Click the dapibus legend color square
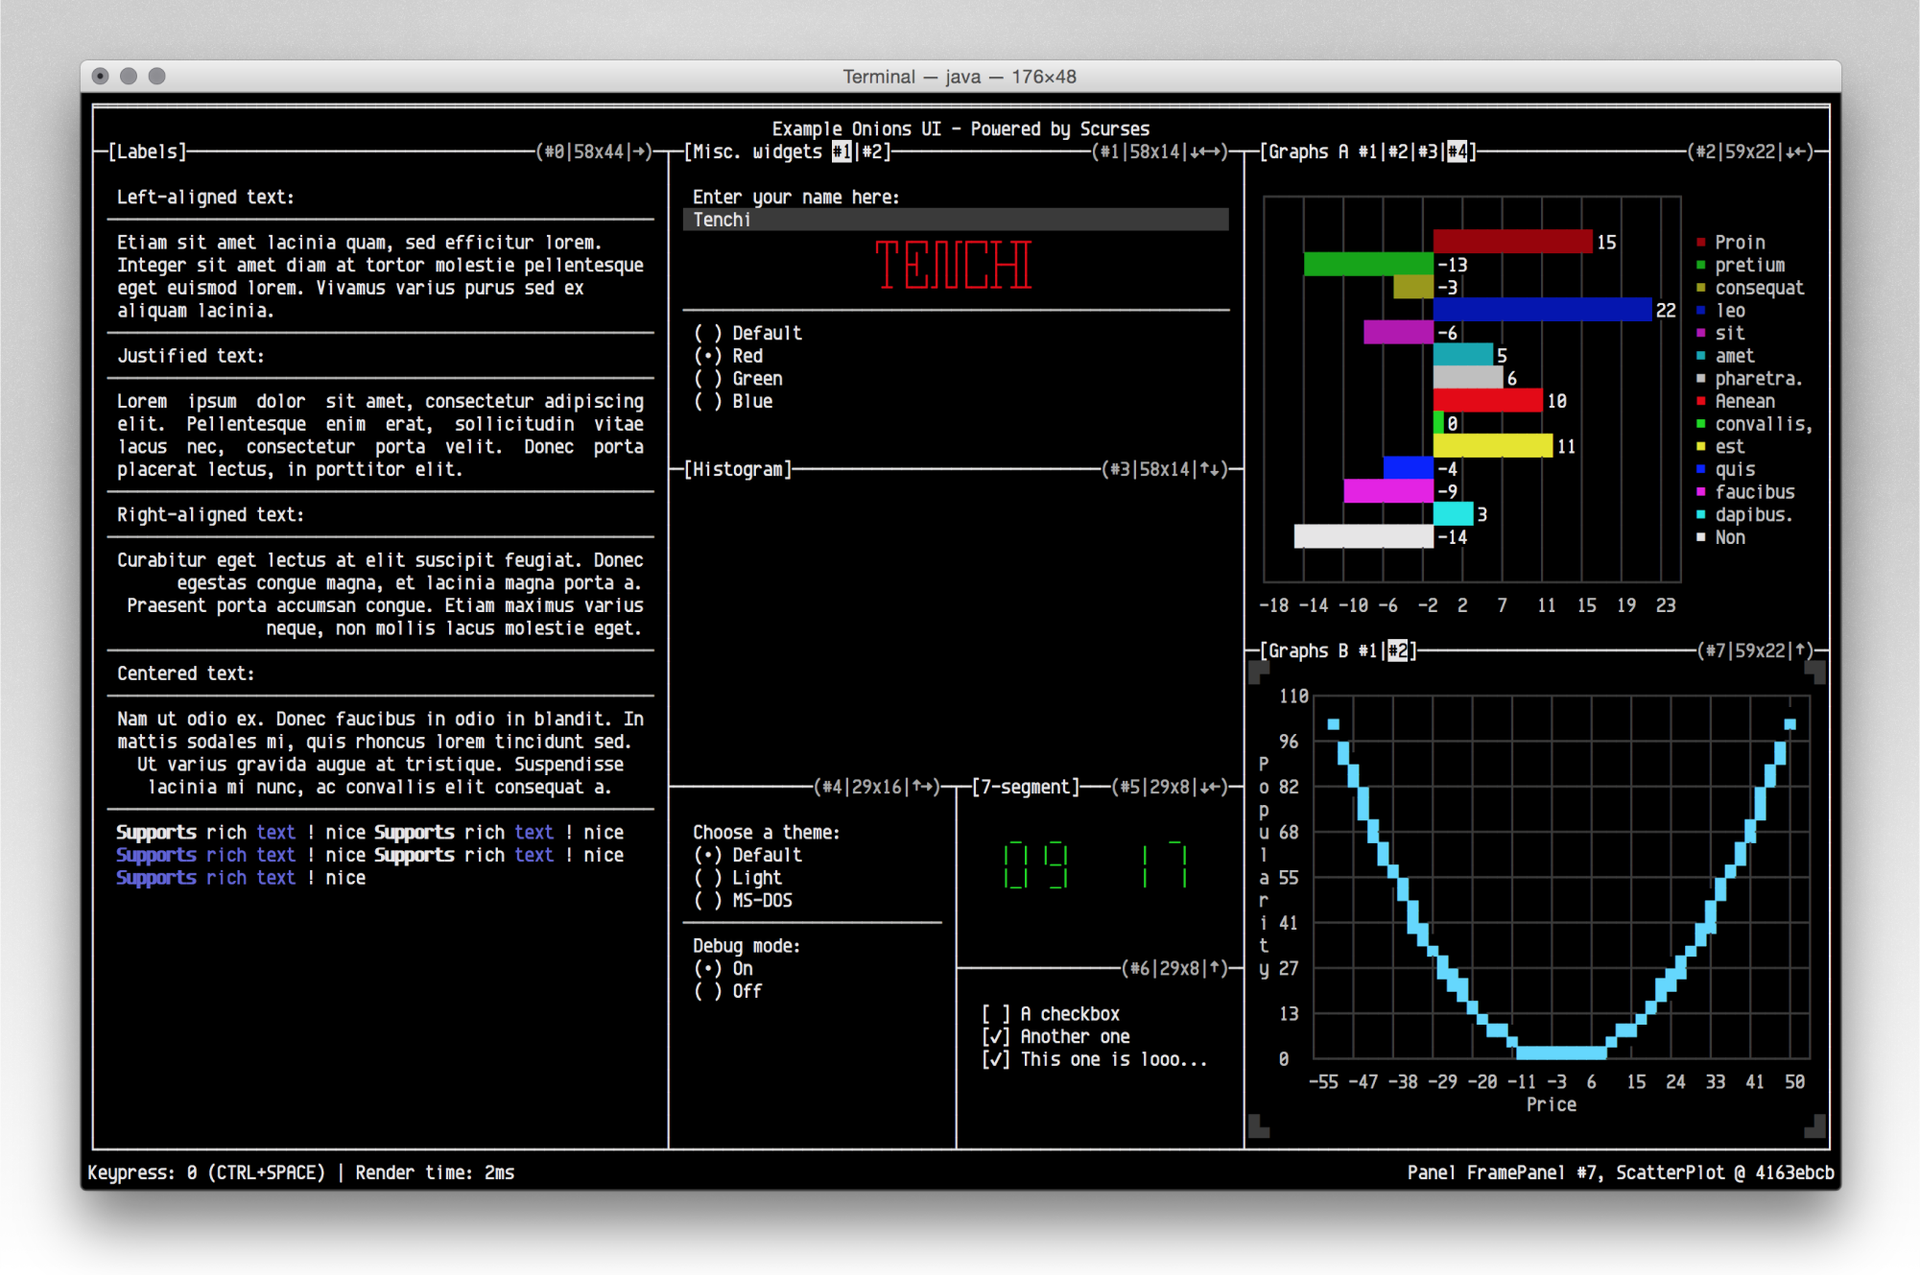Screen dimensions: 1920x1275 tap(1701, 515)
